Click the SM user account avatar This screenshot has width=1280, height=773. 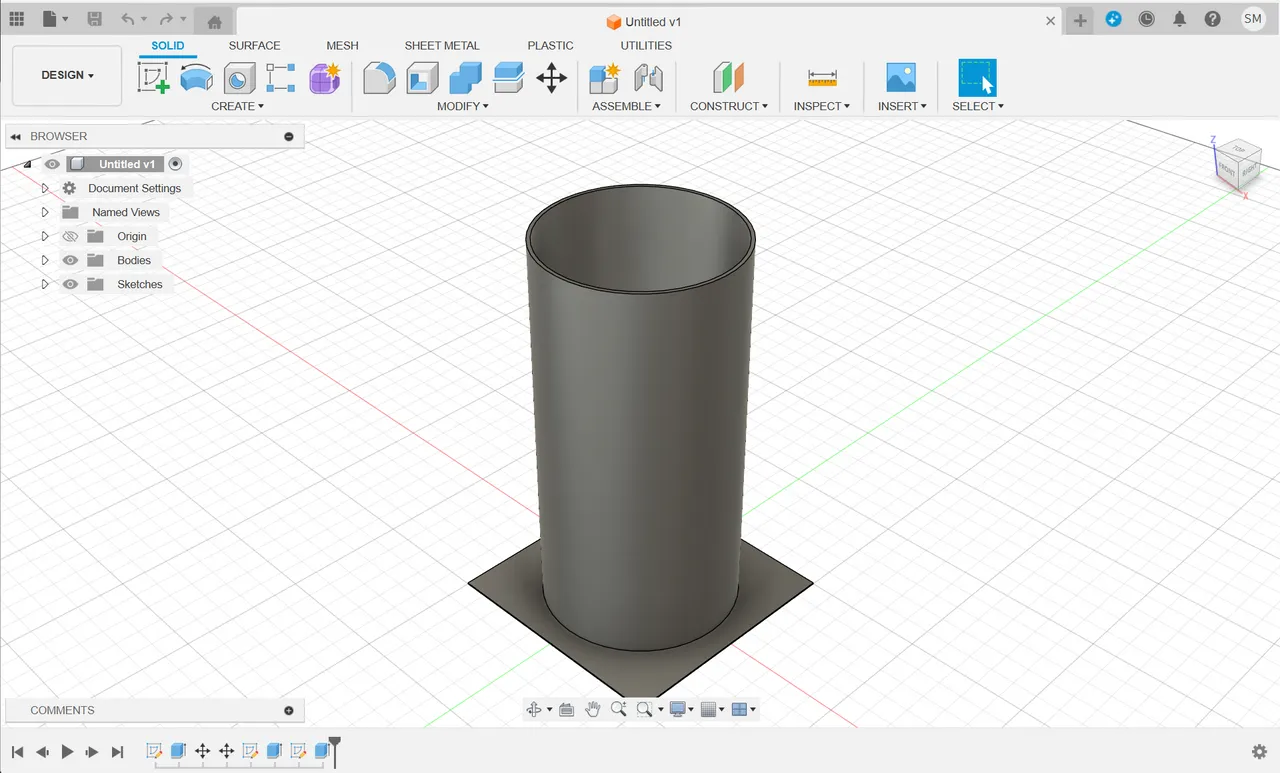click(x=1251, y=18)
